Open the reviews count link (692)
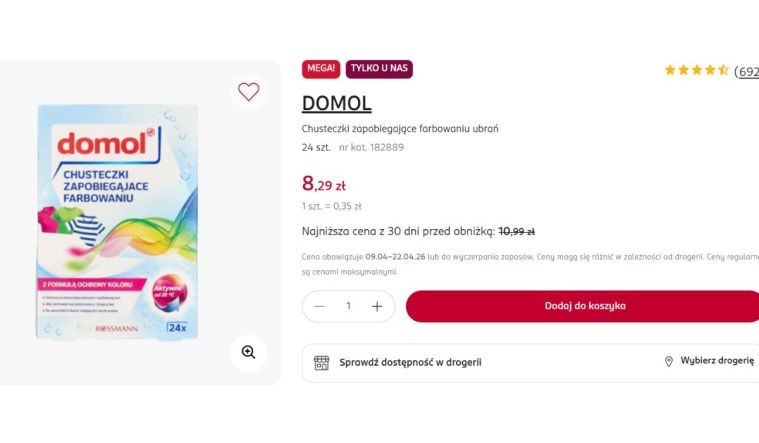 coord(746,72)
